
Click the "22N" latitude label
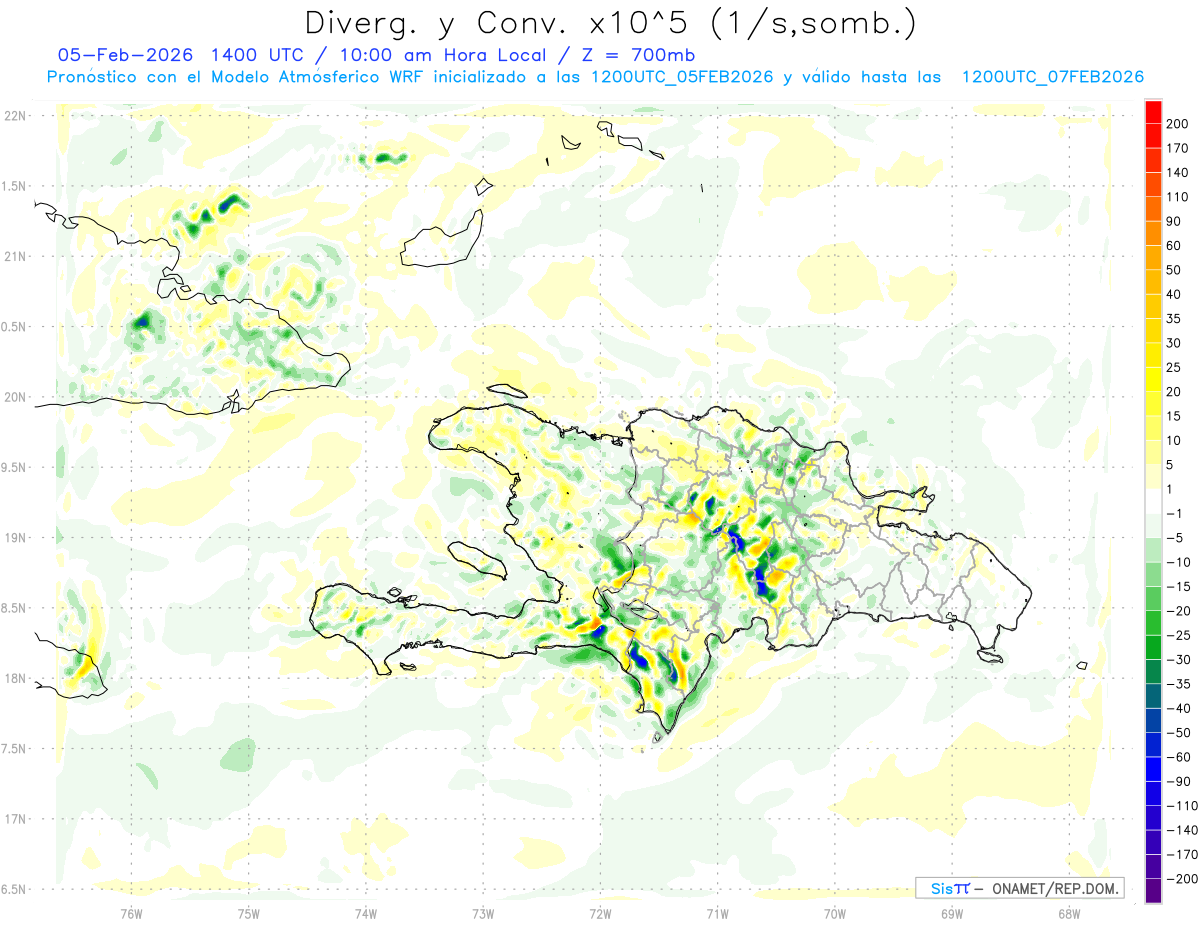(x=14, y=116)
